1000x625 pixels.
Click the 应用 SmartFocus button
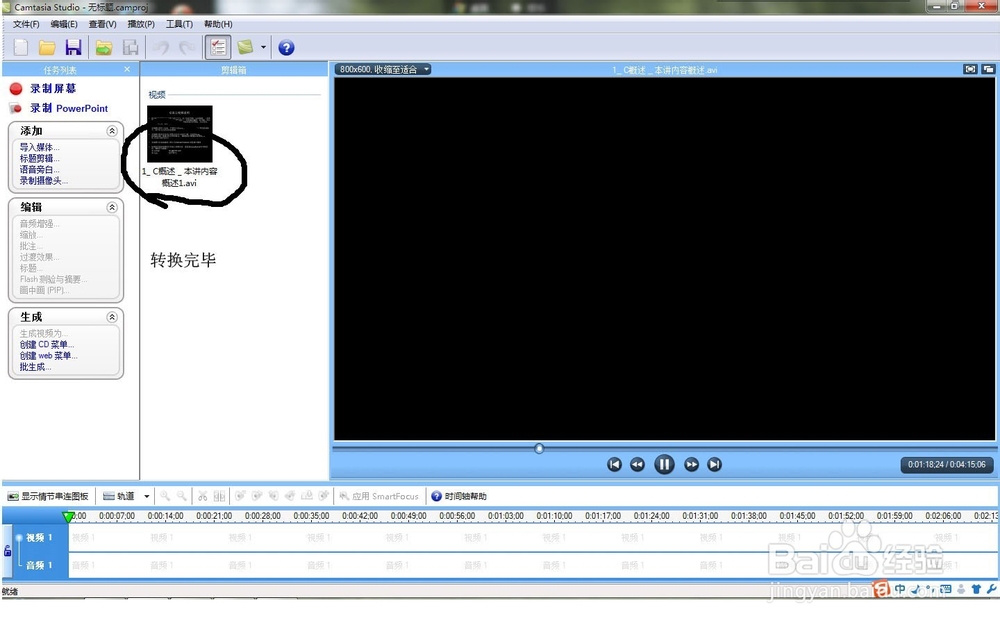pos(379,496)
